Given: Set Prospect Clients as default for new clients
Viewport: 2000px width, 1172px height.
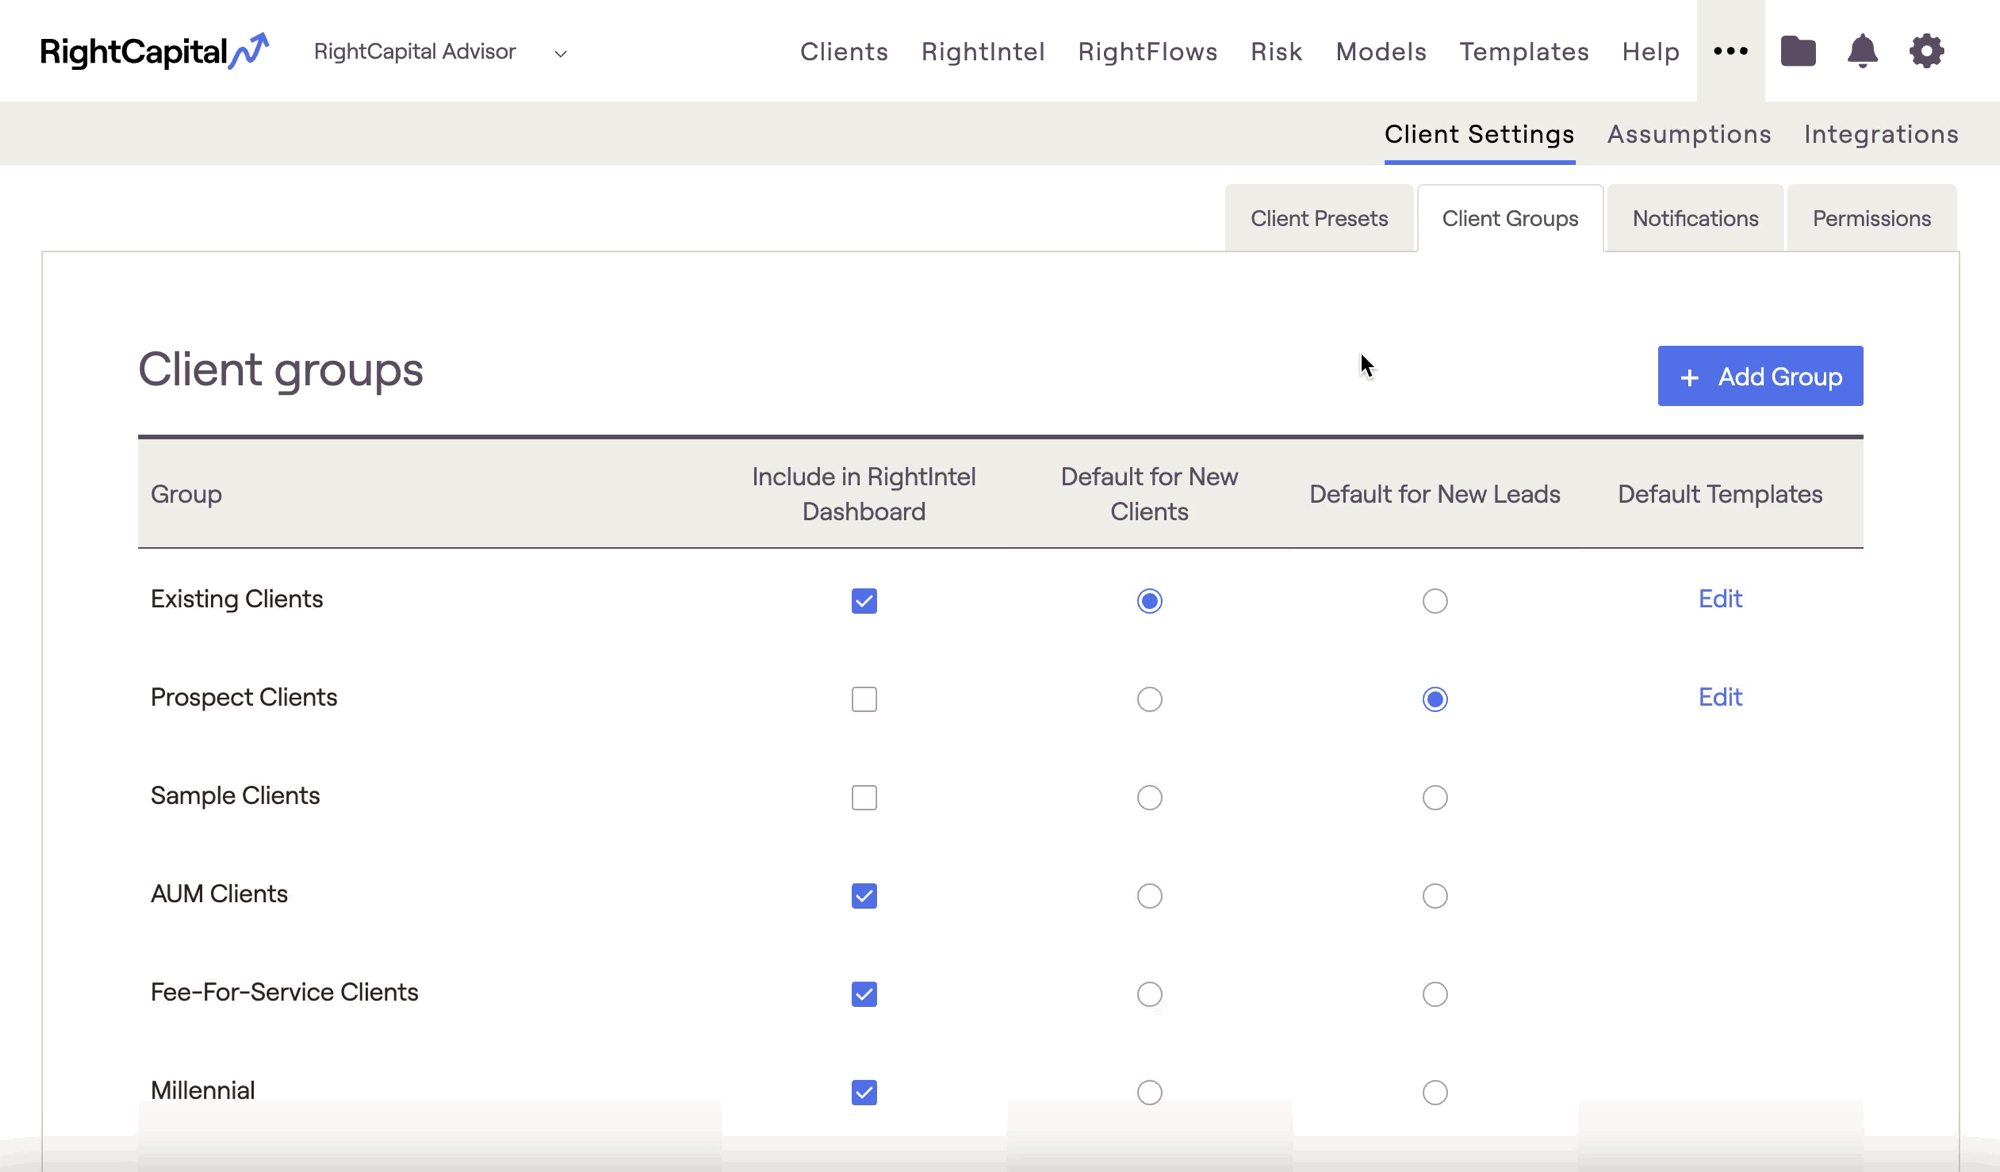Looking at the screenshot, I should click(x=1149, y=699).
